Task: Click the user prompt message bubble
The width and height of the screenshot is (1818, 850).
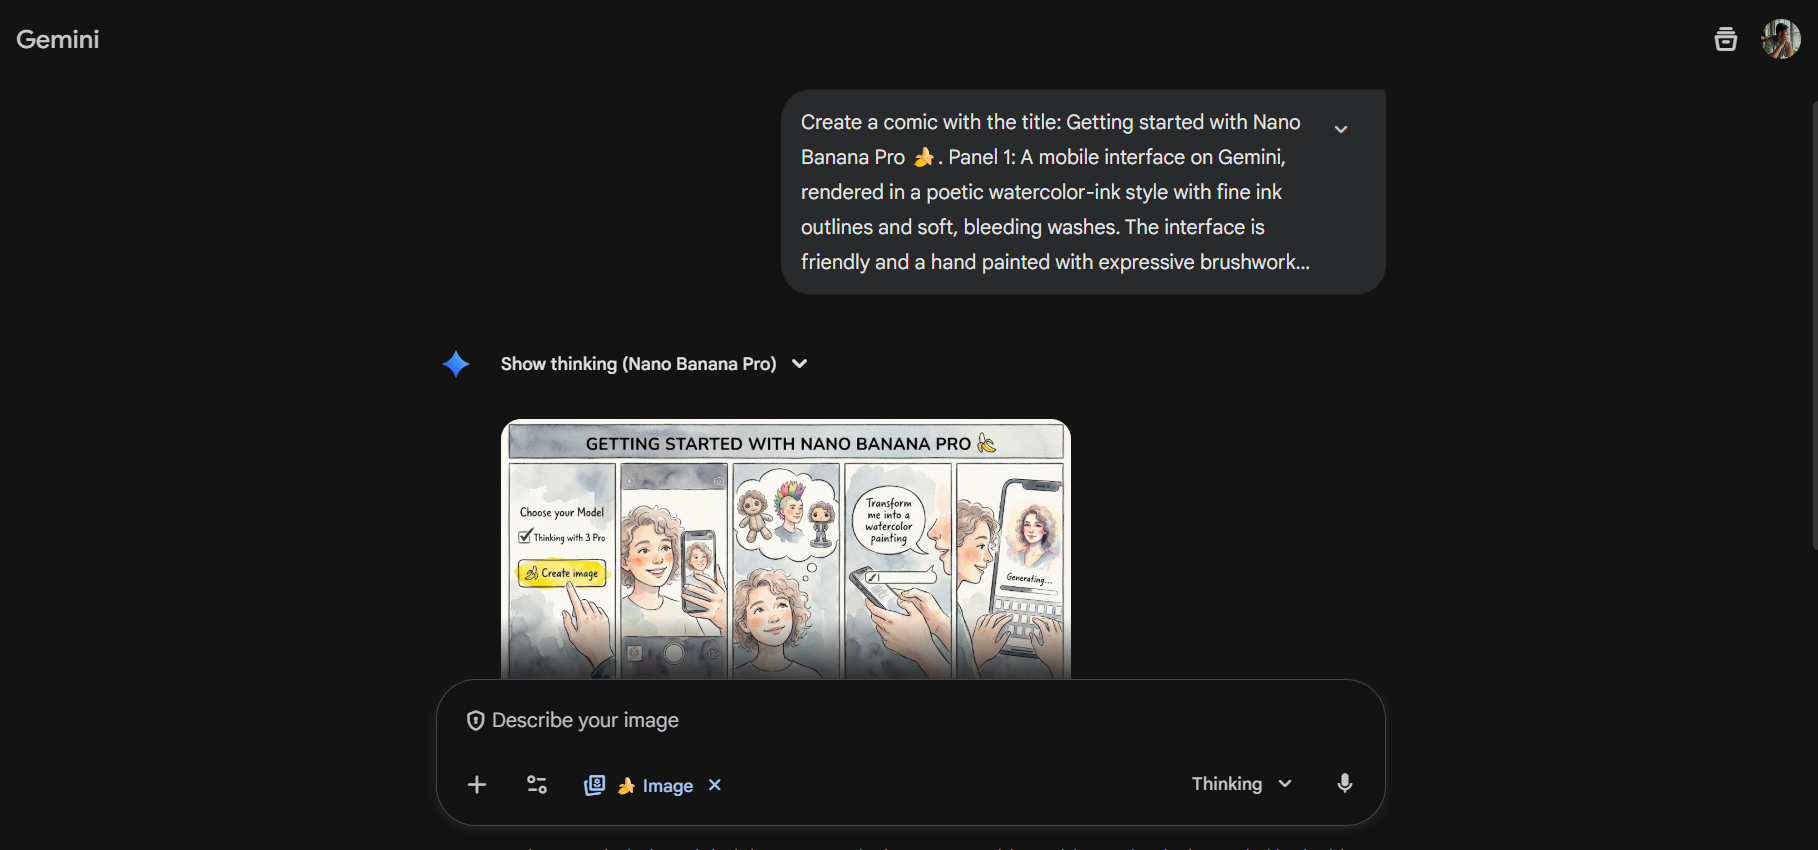Action: pyautogui.click(x=1083, y=192)
